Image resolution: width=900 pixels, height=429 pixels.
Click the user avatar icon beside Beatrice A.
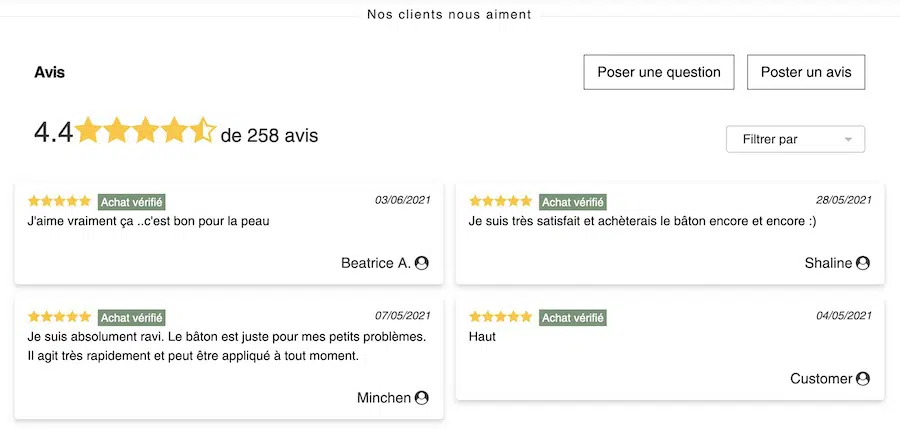(x=421, y=263)
